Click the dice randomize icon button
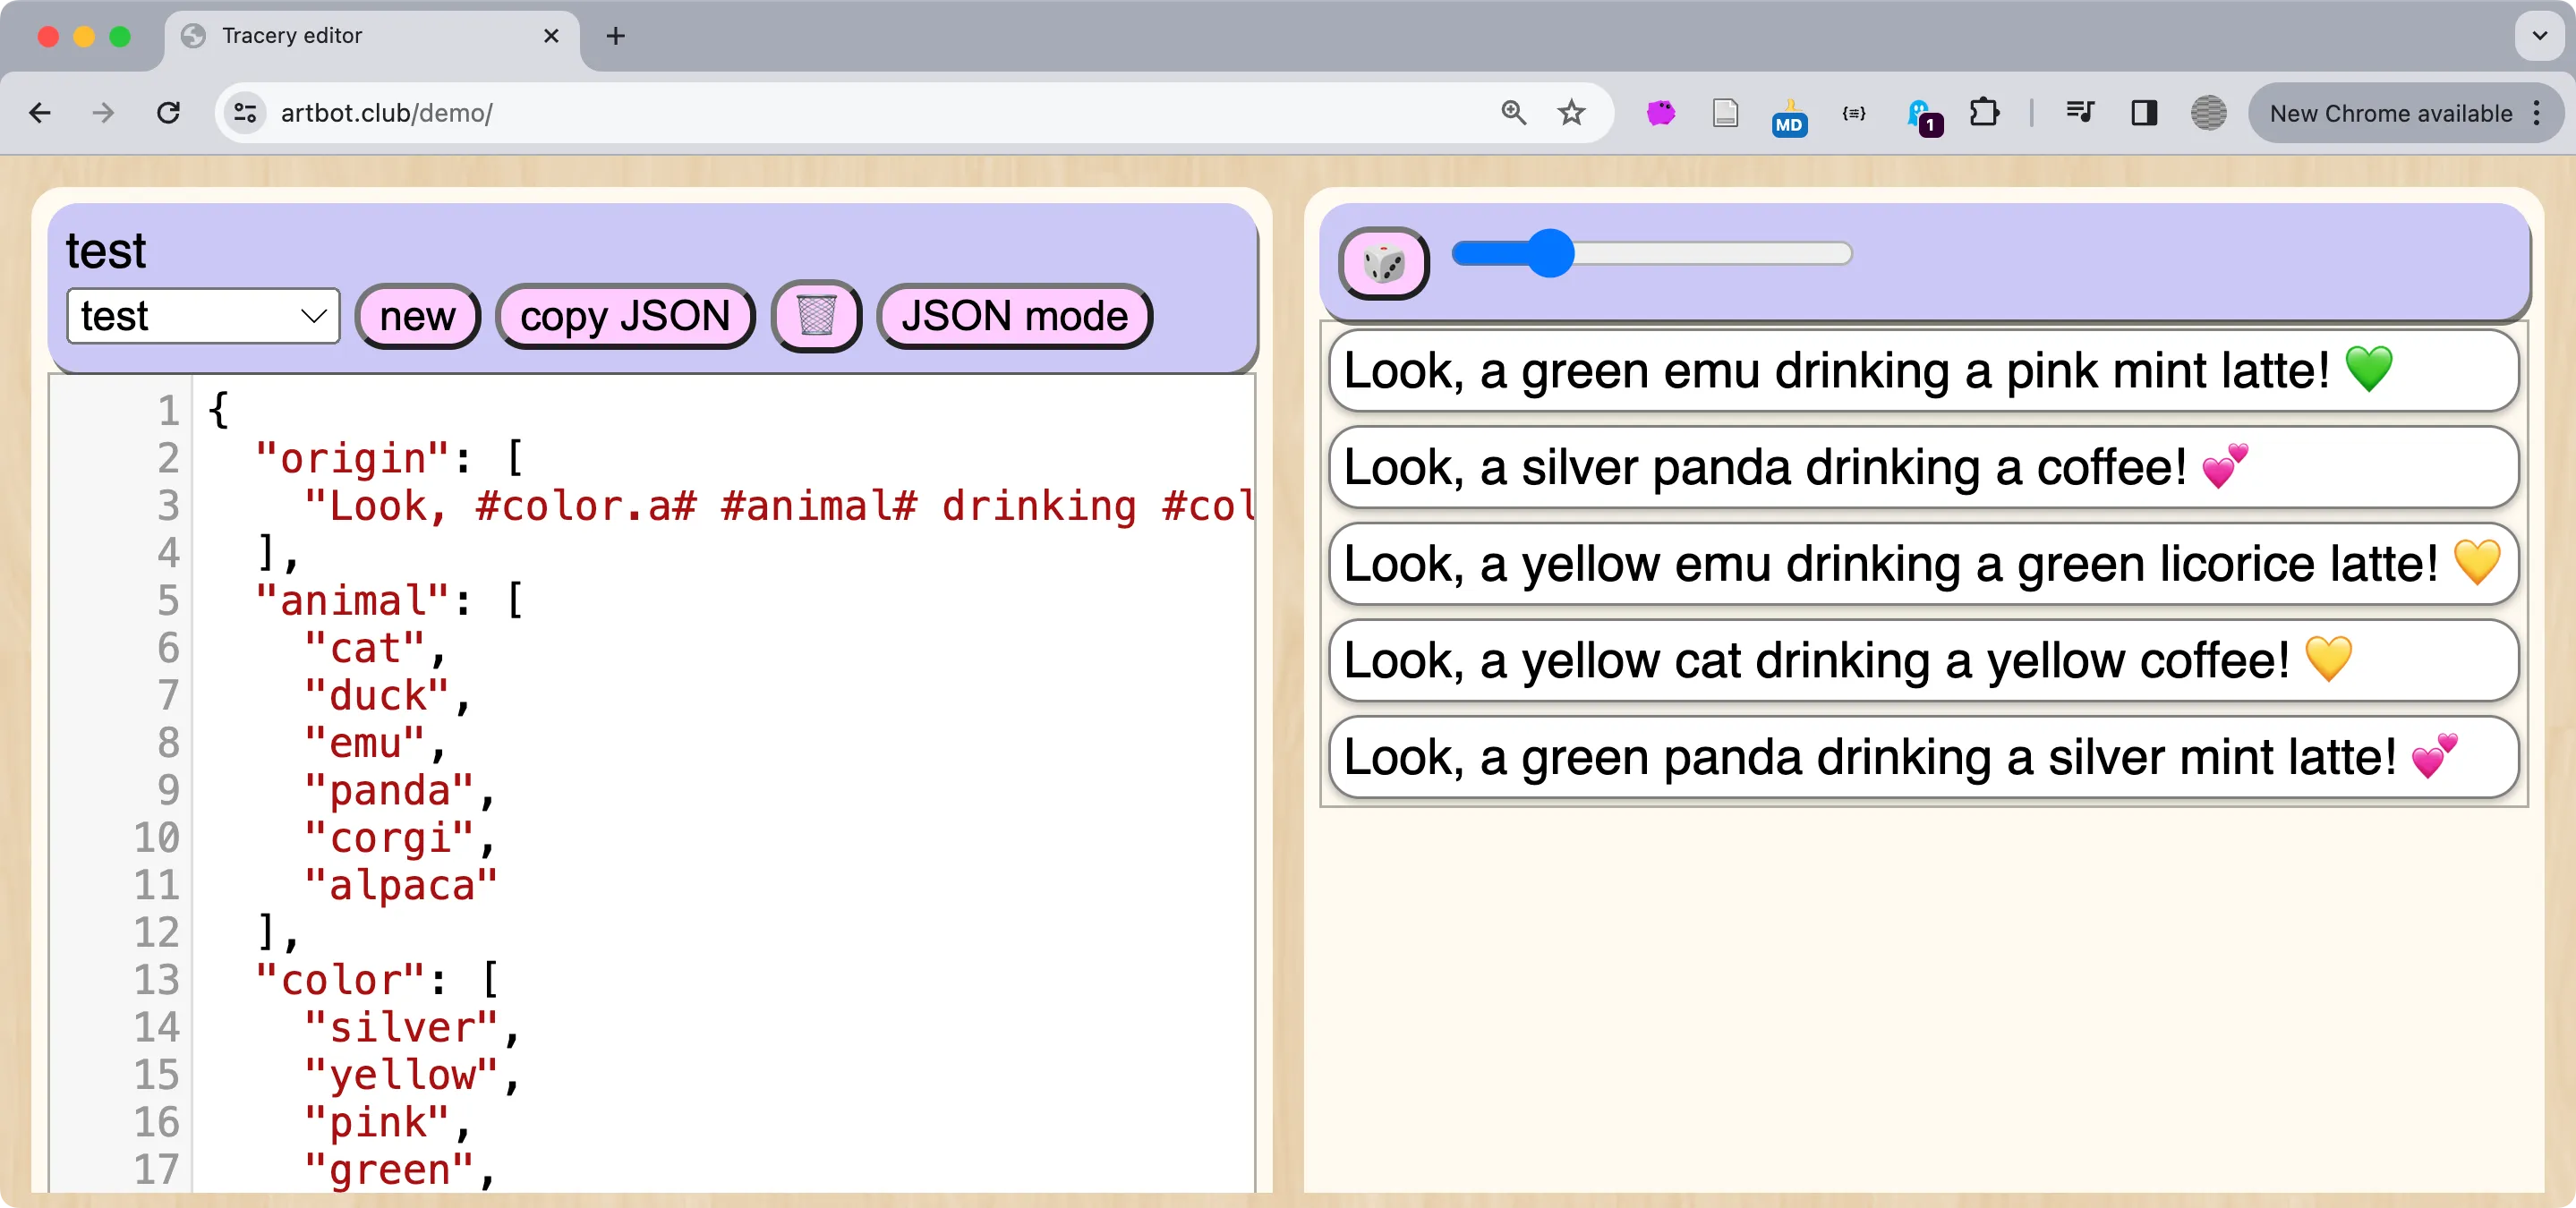2576x1208 pixels. coord(1383,263)
